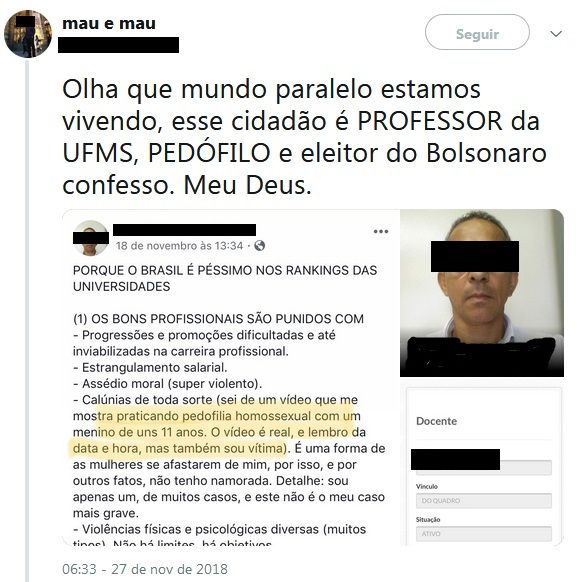This screenshot has height=582, width=583.
Task: Click the Facebook post author's small avatar
Action: click(91, 238)
